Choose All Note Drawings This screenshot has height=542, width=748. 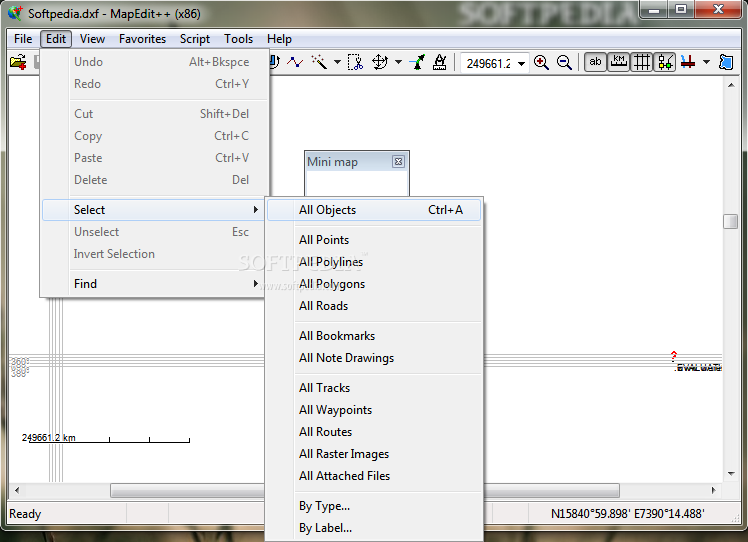point(374,358)
